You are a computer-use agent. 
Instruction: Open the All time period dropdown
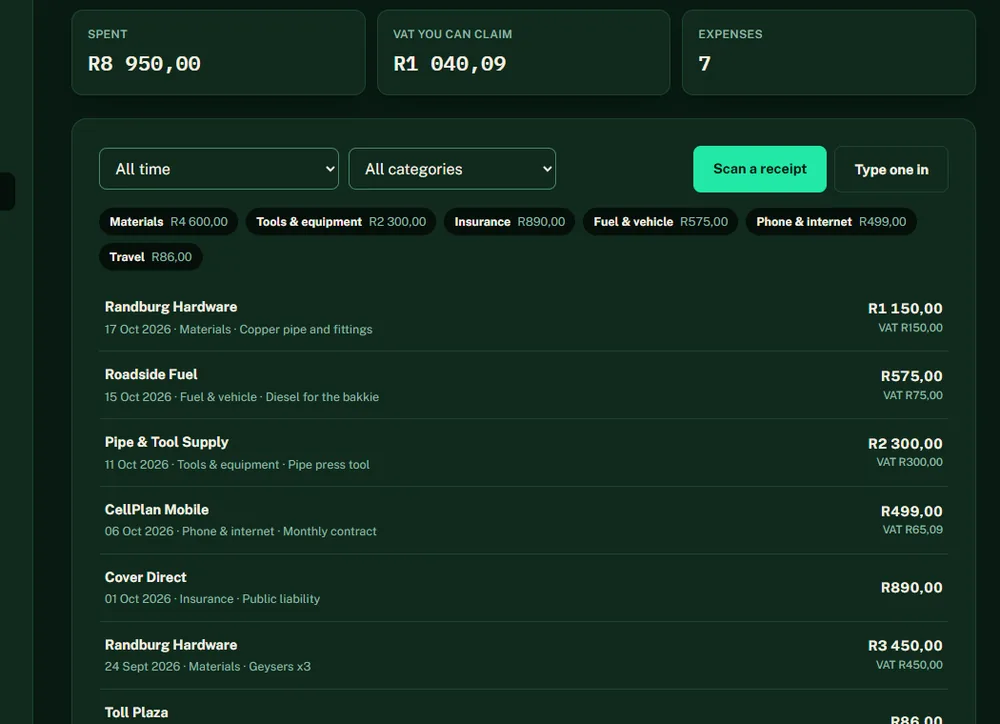[219, 169]
